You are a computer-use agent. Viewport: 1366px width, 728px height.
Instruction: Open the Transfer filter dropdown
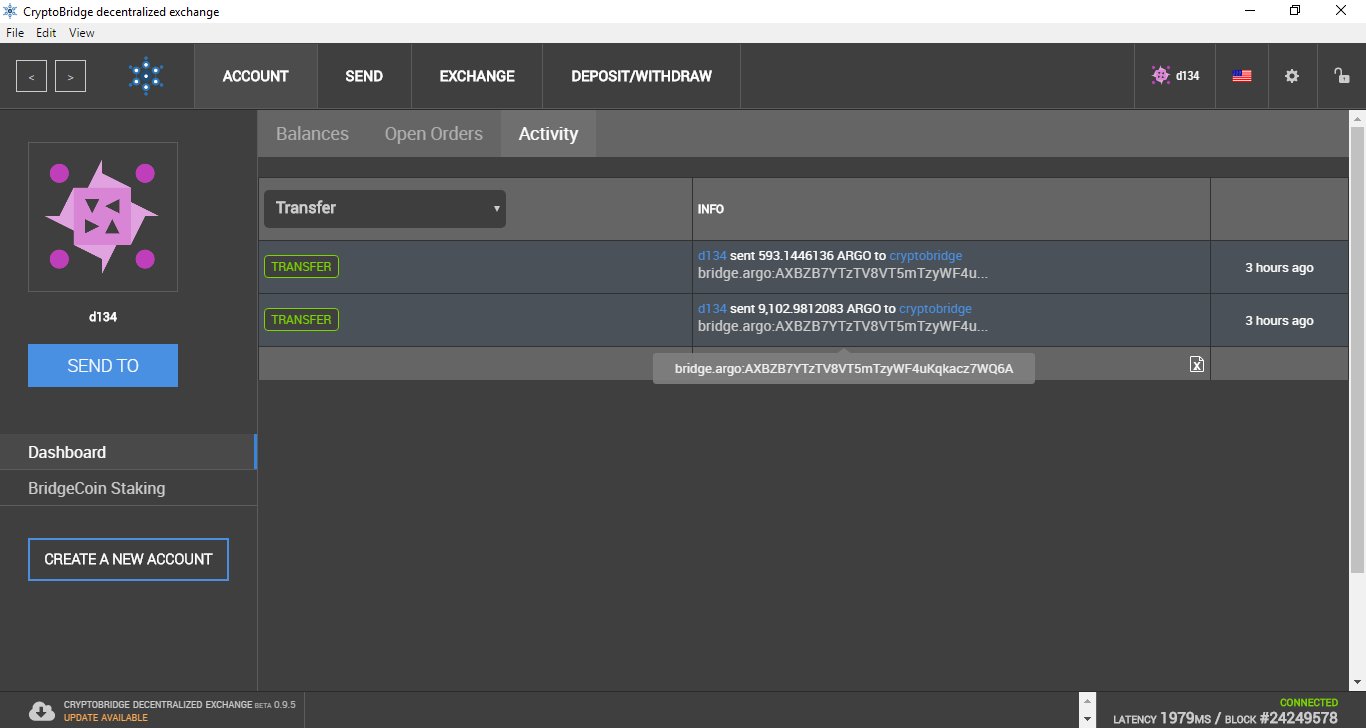point(385,209)
